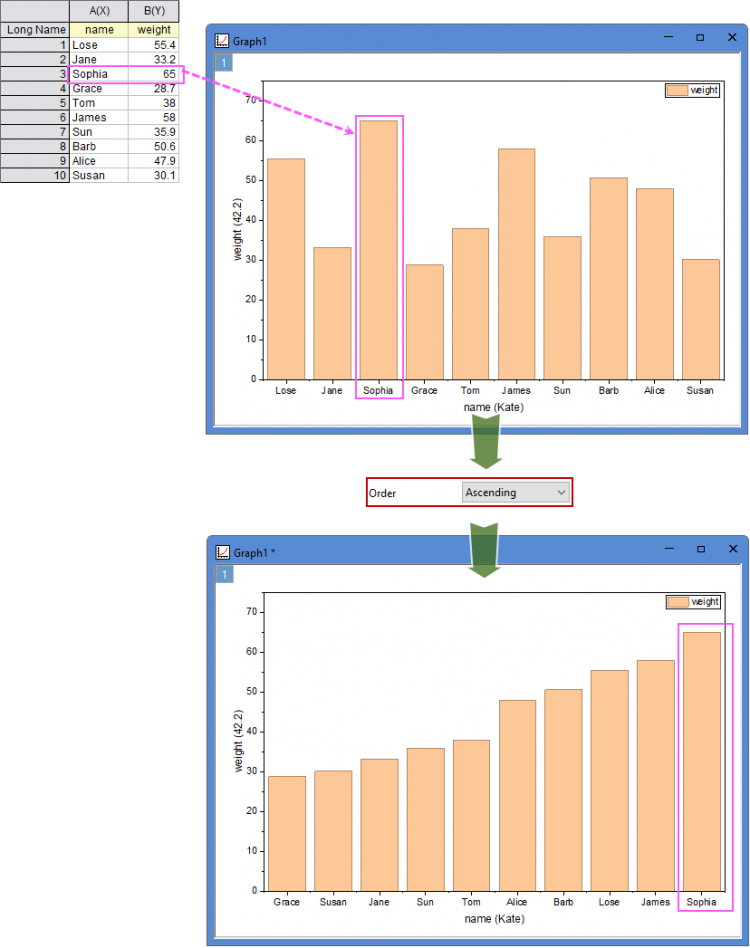
Task: Click the weight legend swatch in top graph
Action: coord(677,90)
